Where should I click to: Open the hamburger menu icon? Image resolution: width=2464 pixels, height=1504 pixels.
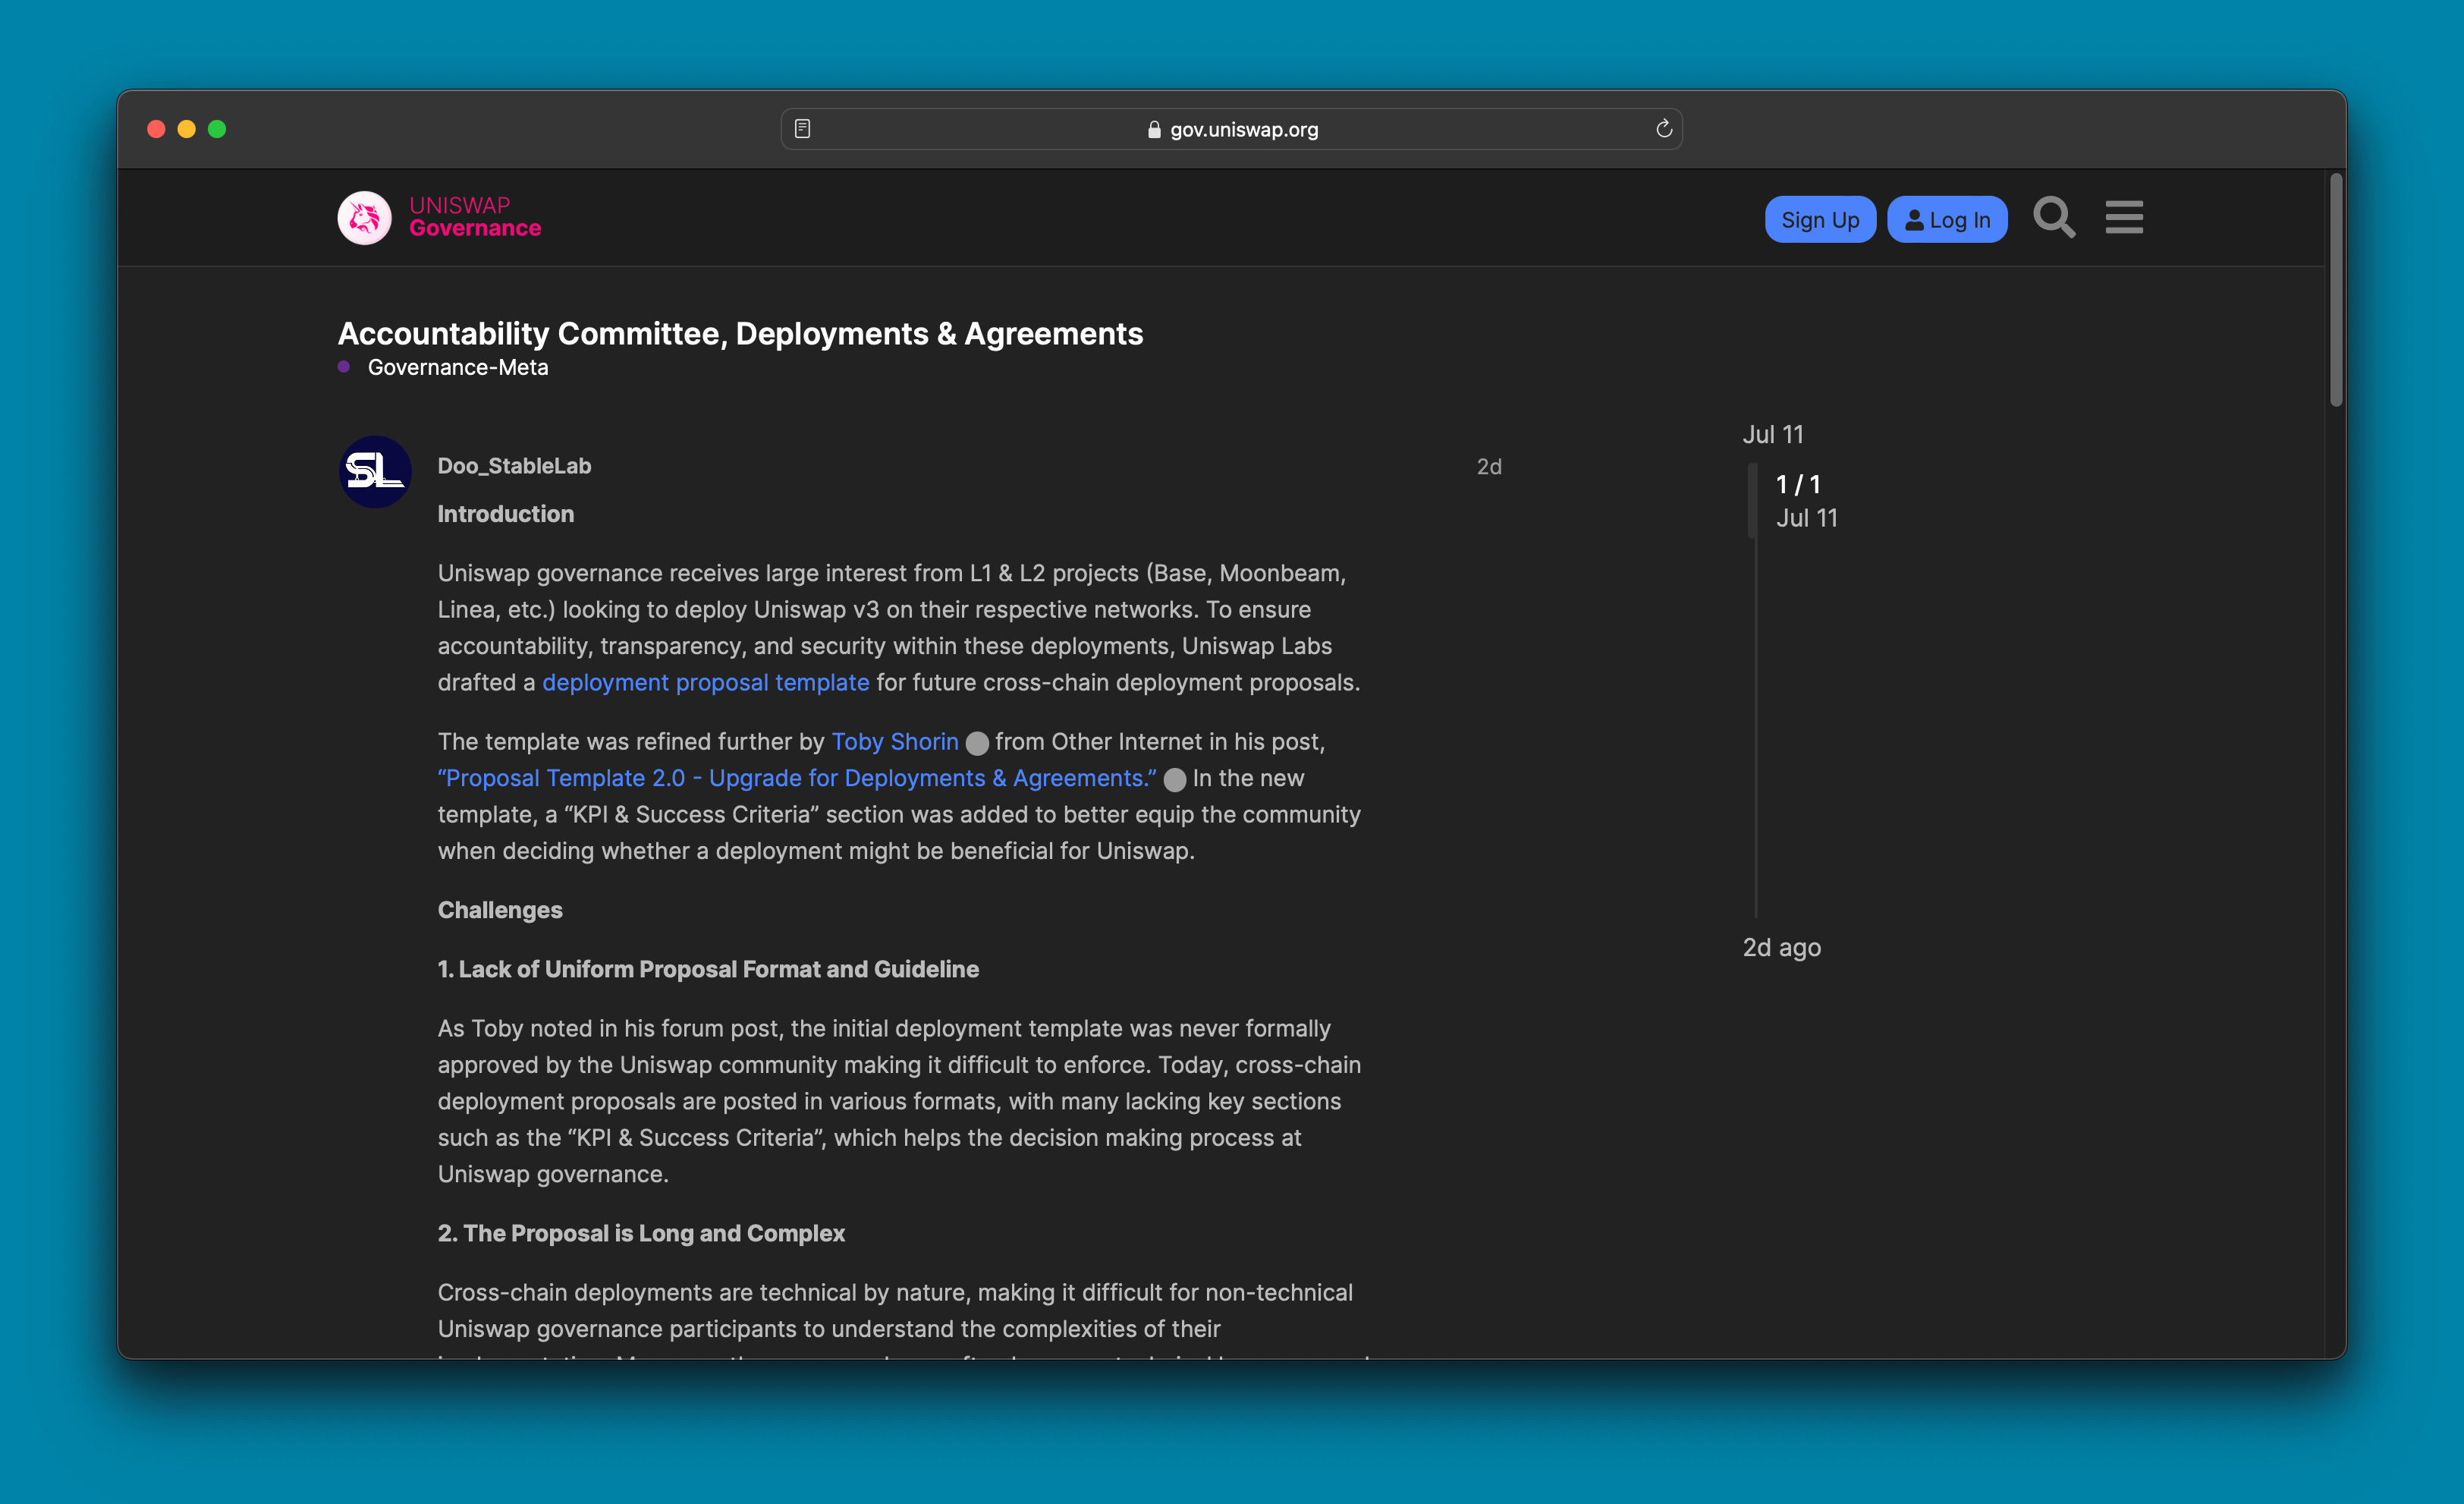click(x=2124, y=217)
